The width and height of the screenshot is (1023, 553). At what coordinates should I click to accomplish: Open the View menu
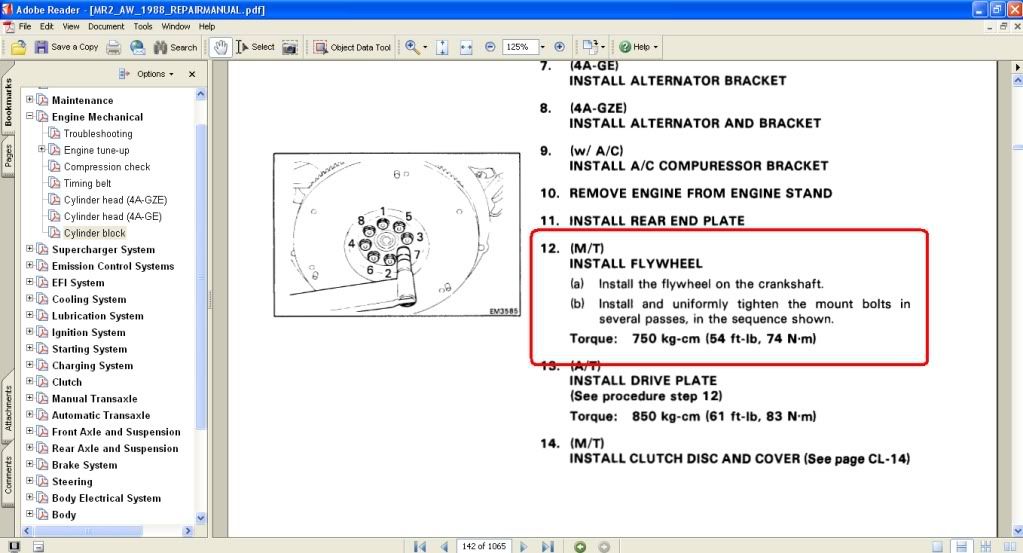click(70, 27)
